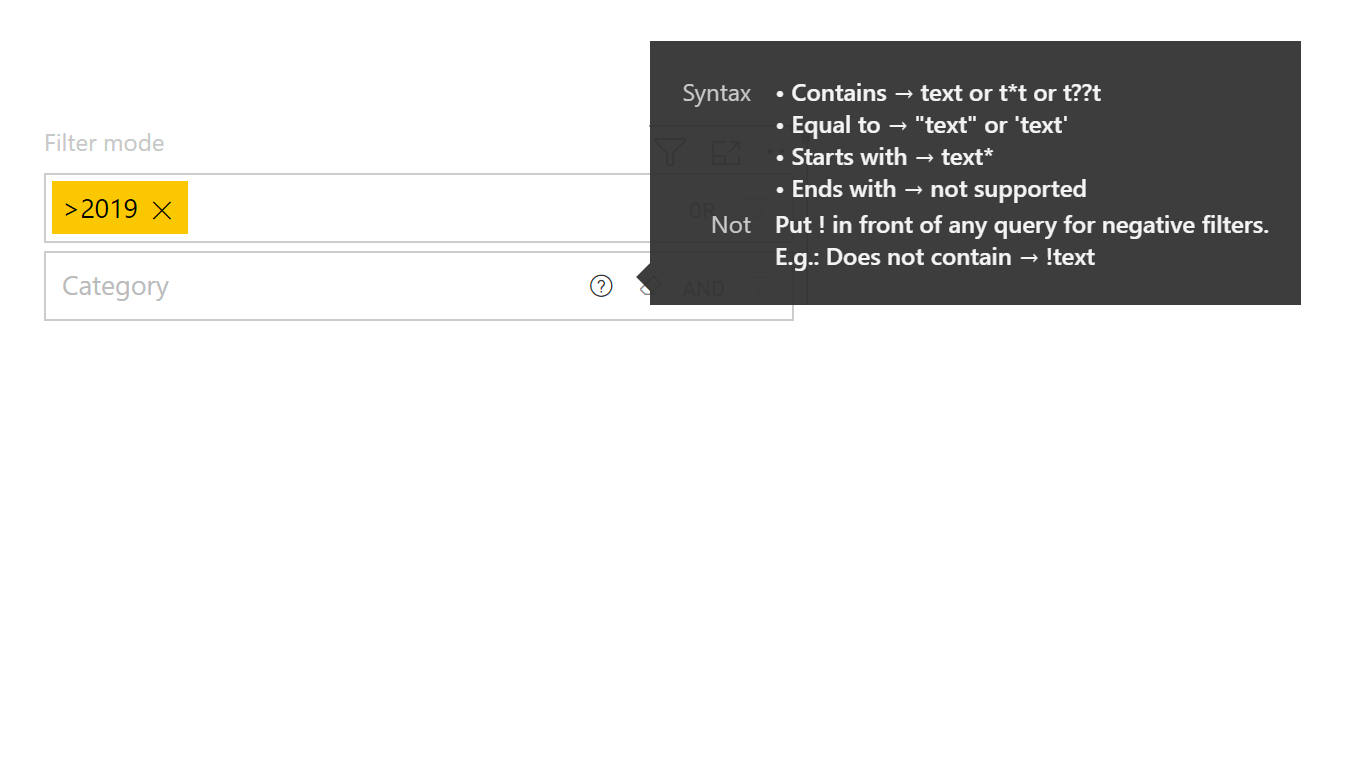This screenshot has width=1366, height=768.
Task: Click the Contains syntax line in tooltip
Action: pyautogui.click(x=938, y=93)
